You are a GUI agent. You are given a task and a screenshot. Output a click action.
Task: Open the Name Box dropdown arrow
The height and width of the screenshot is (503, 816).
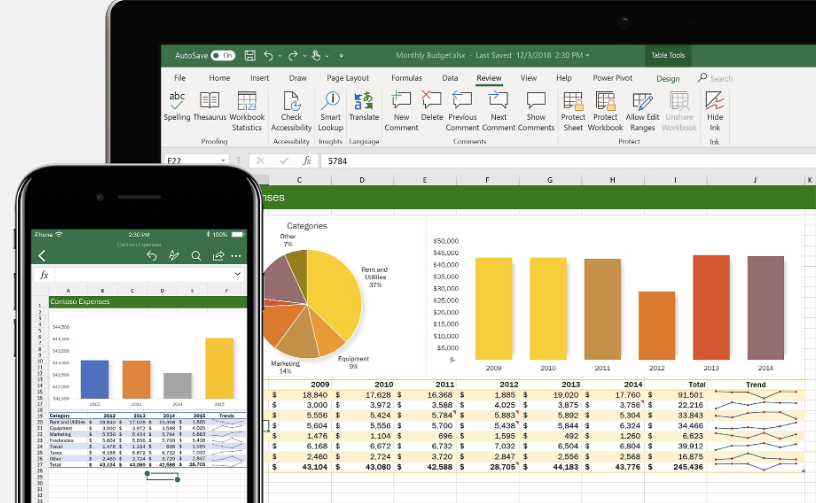[x=223, y=161]
